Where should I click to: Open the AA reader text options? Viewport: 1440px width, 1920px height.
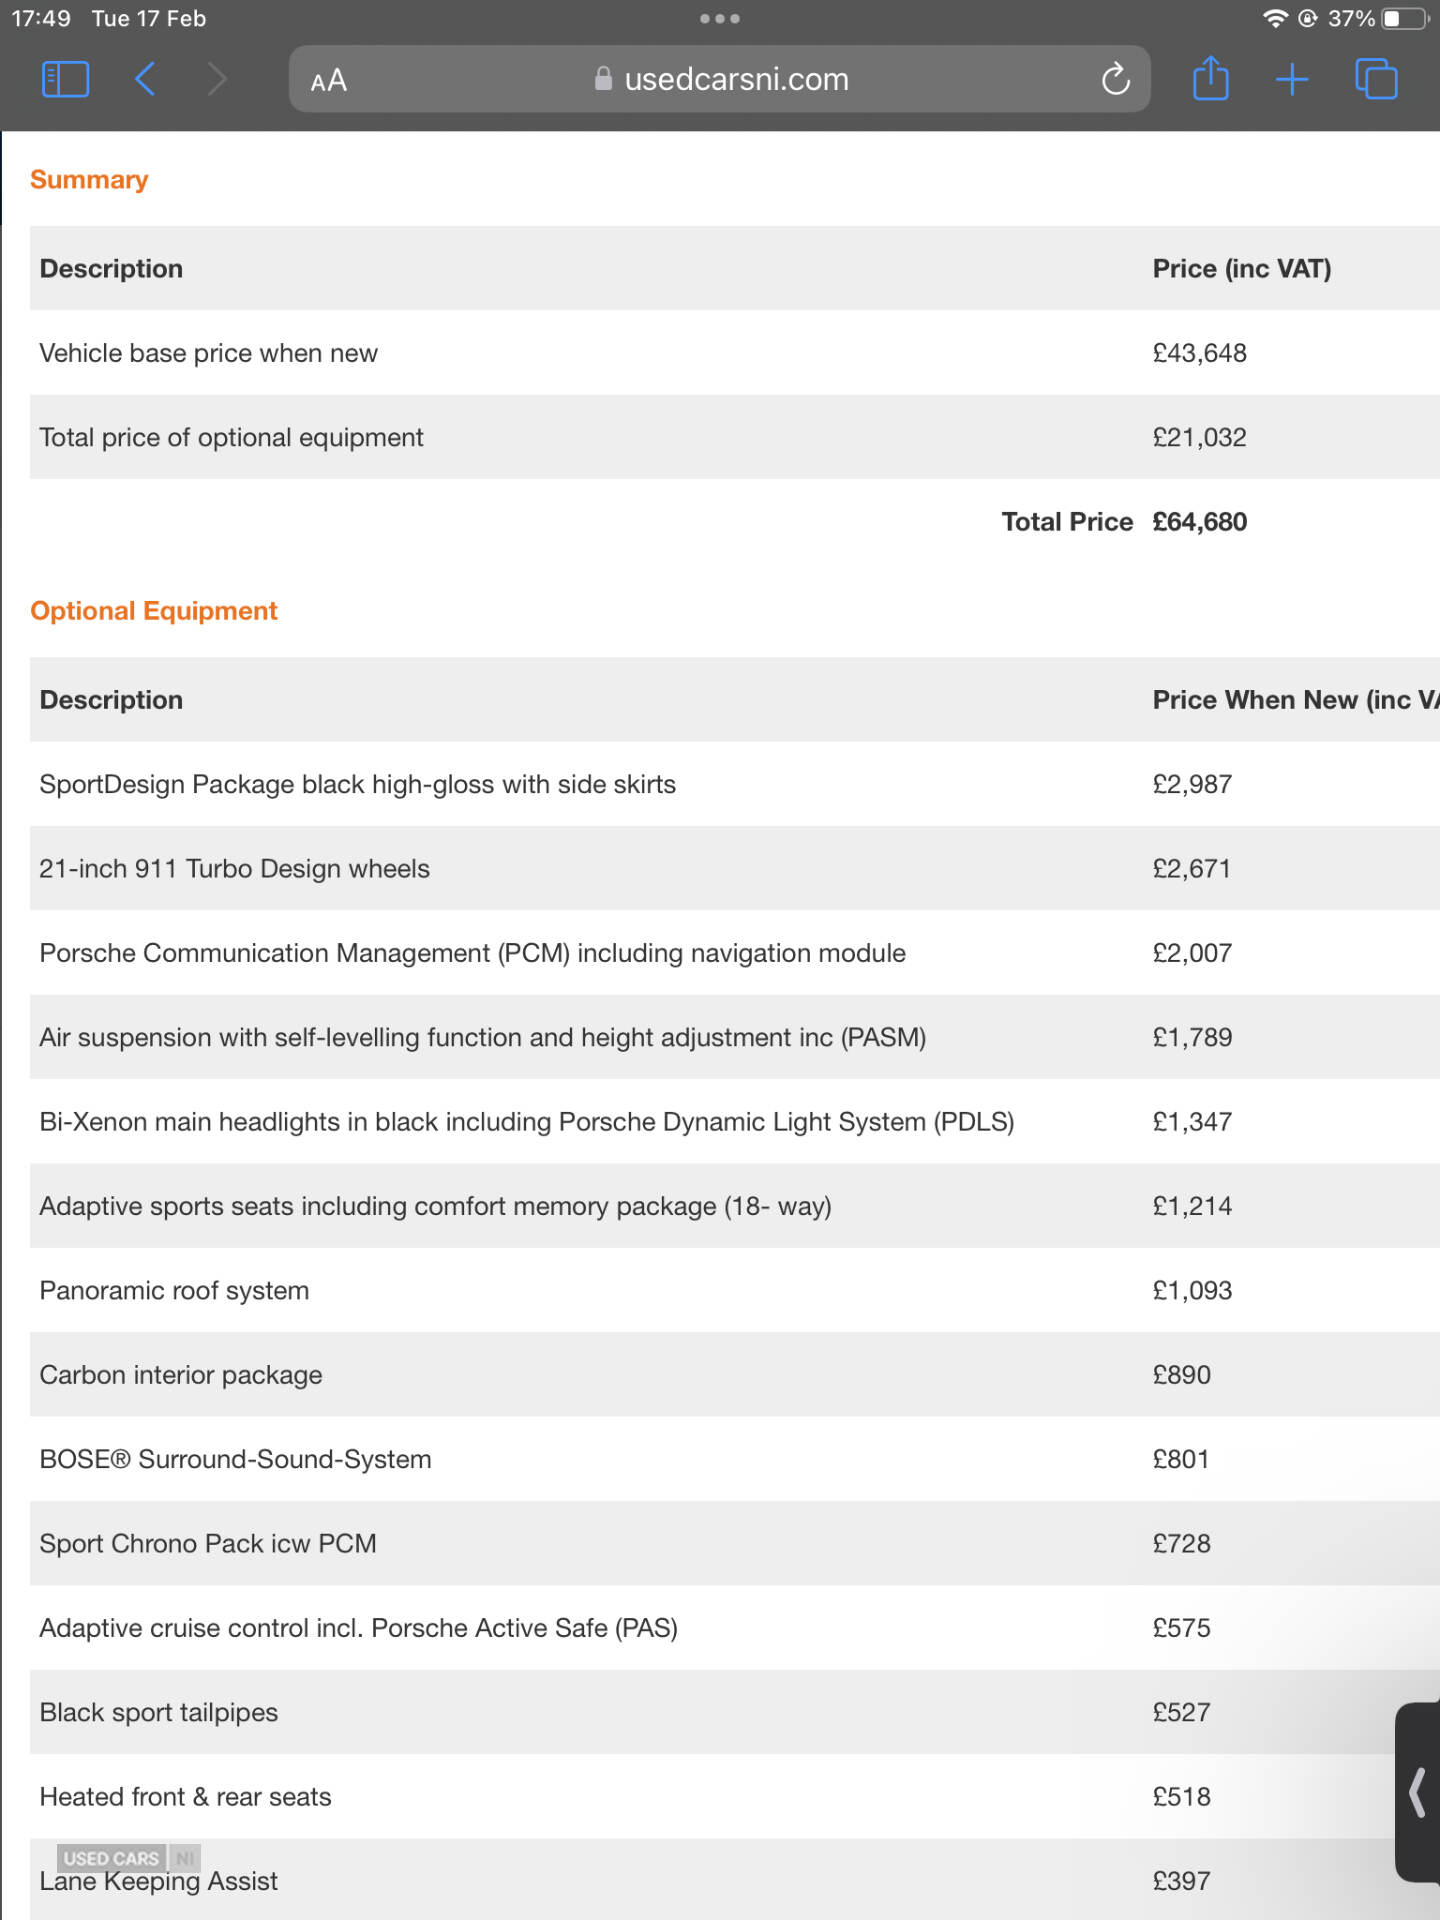tap(329, 80)
